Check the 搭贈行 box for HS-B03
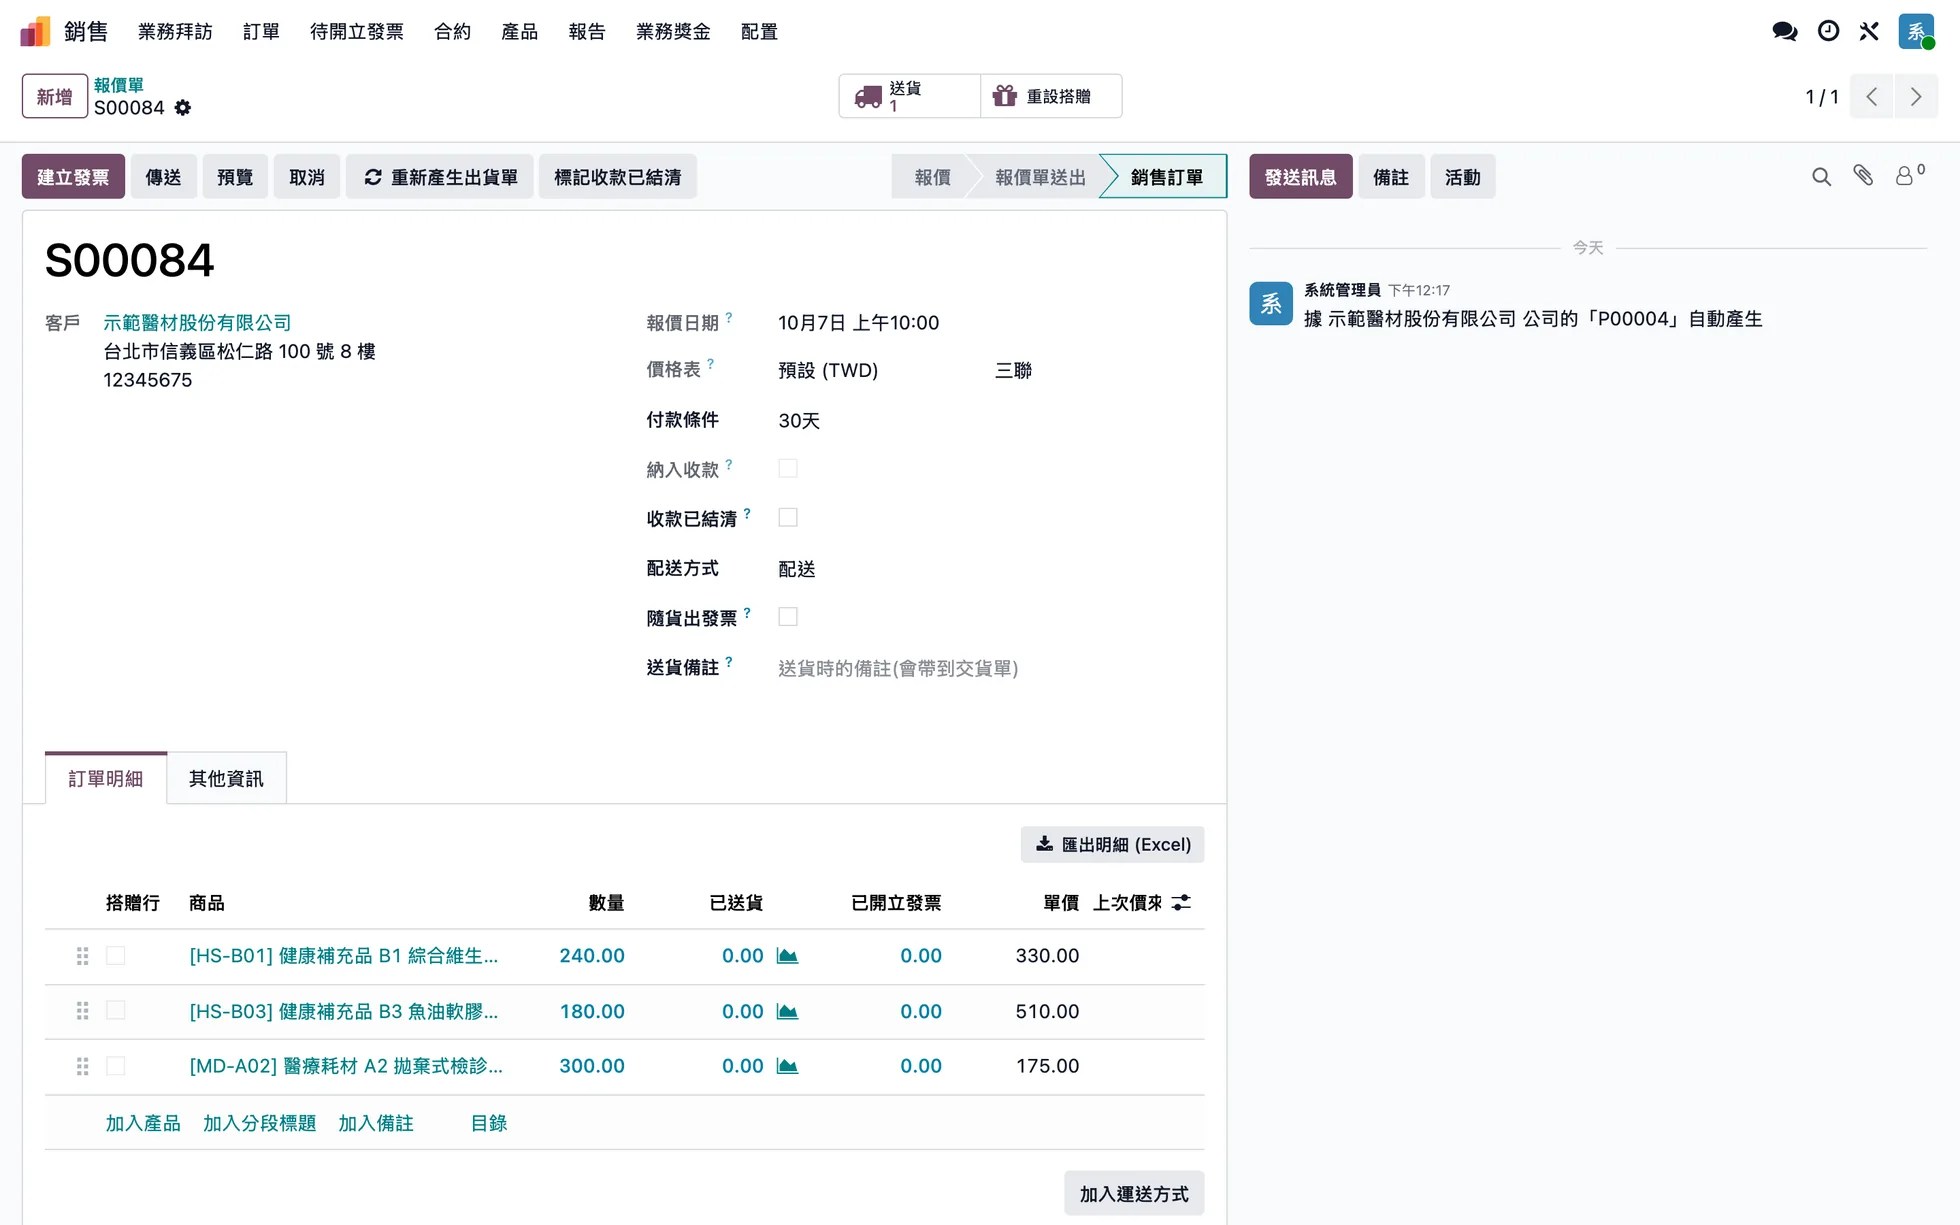1960x1225 pixels. (x=116, y=1010)
